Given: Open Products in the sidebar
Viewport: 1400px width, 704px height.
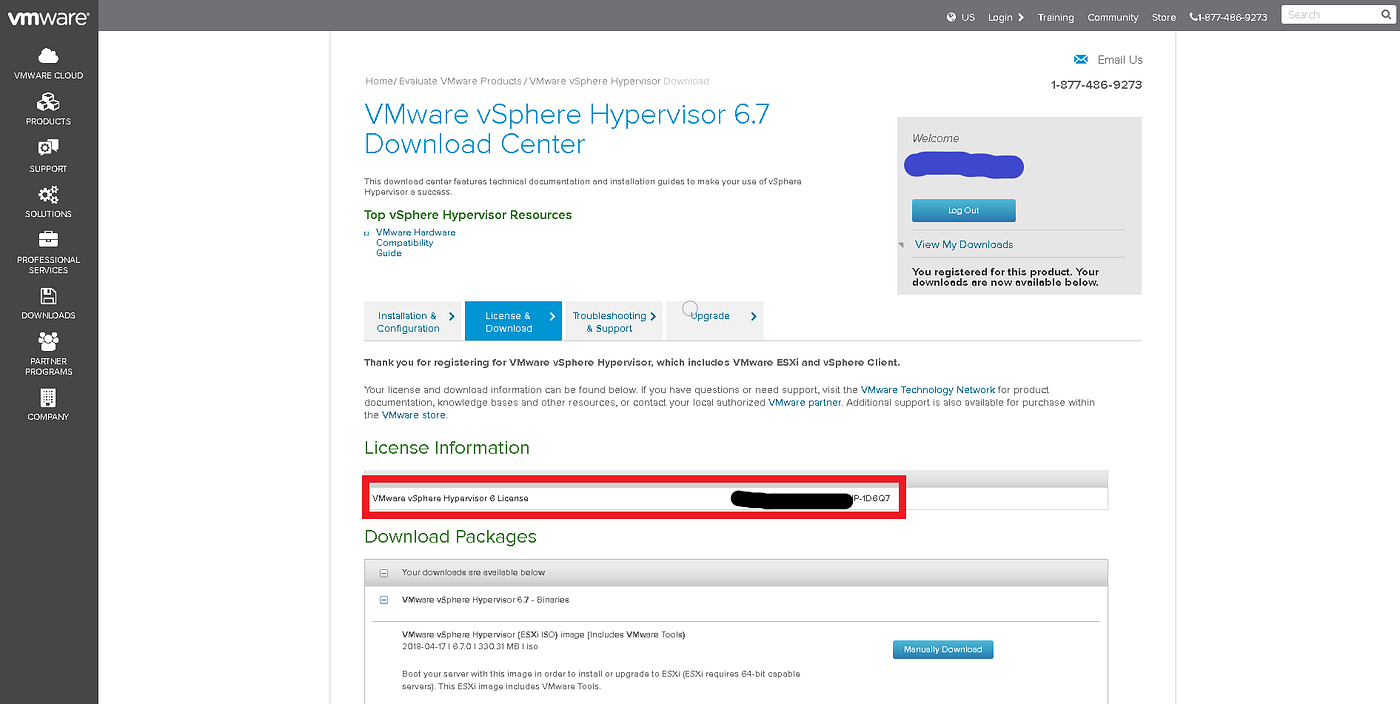Looking at the screenshot, I should coord(48,109).
